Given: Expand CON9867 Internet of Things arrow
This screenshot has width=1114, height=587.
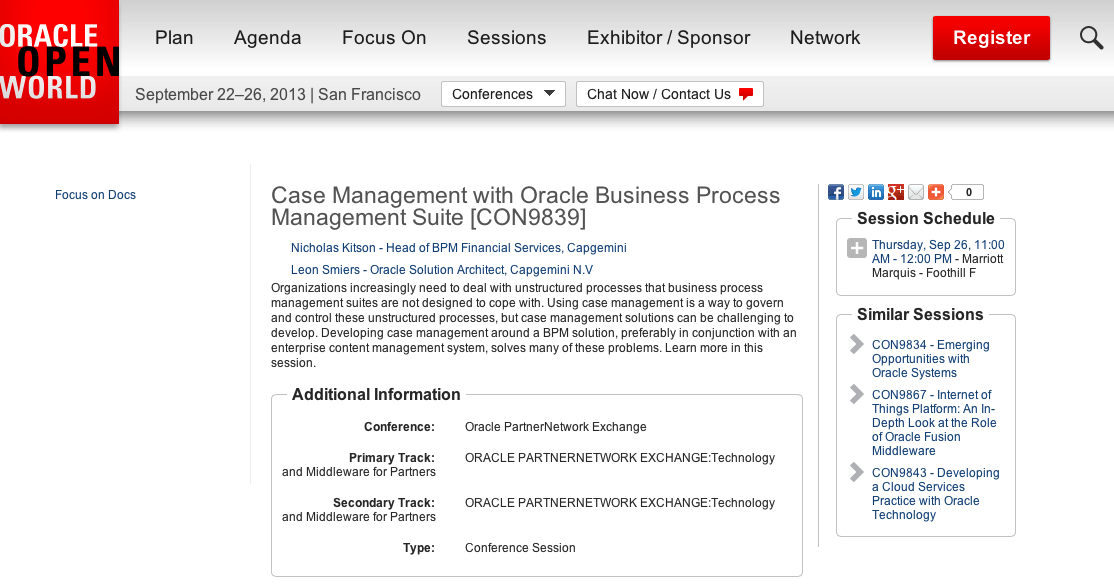Looking at the screenshot, I should [857, 395].
